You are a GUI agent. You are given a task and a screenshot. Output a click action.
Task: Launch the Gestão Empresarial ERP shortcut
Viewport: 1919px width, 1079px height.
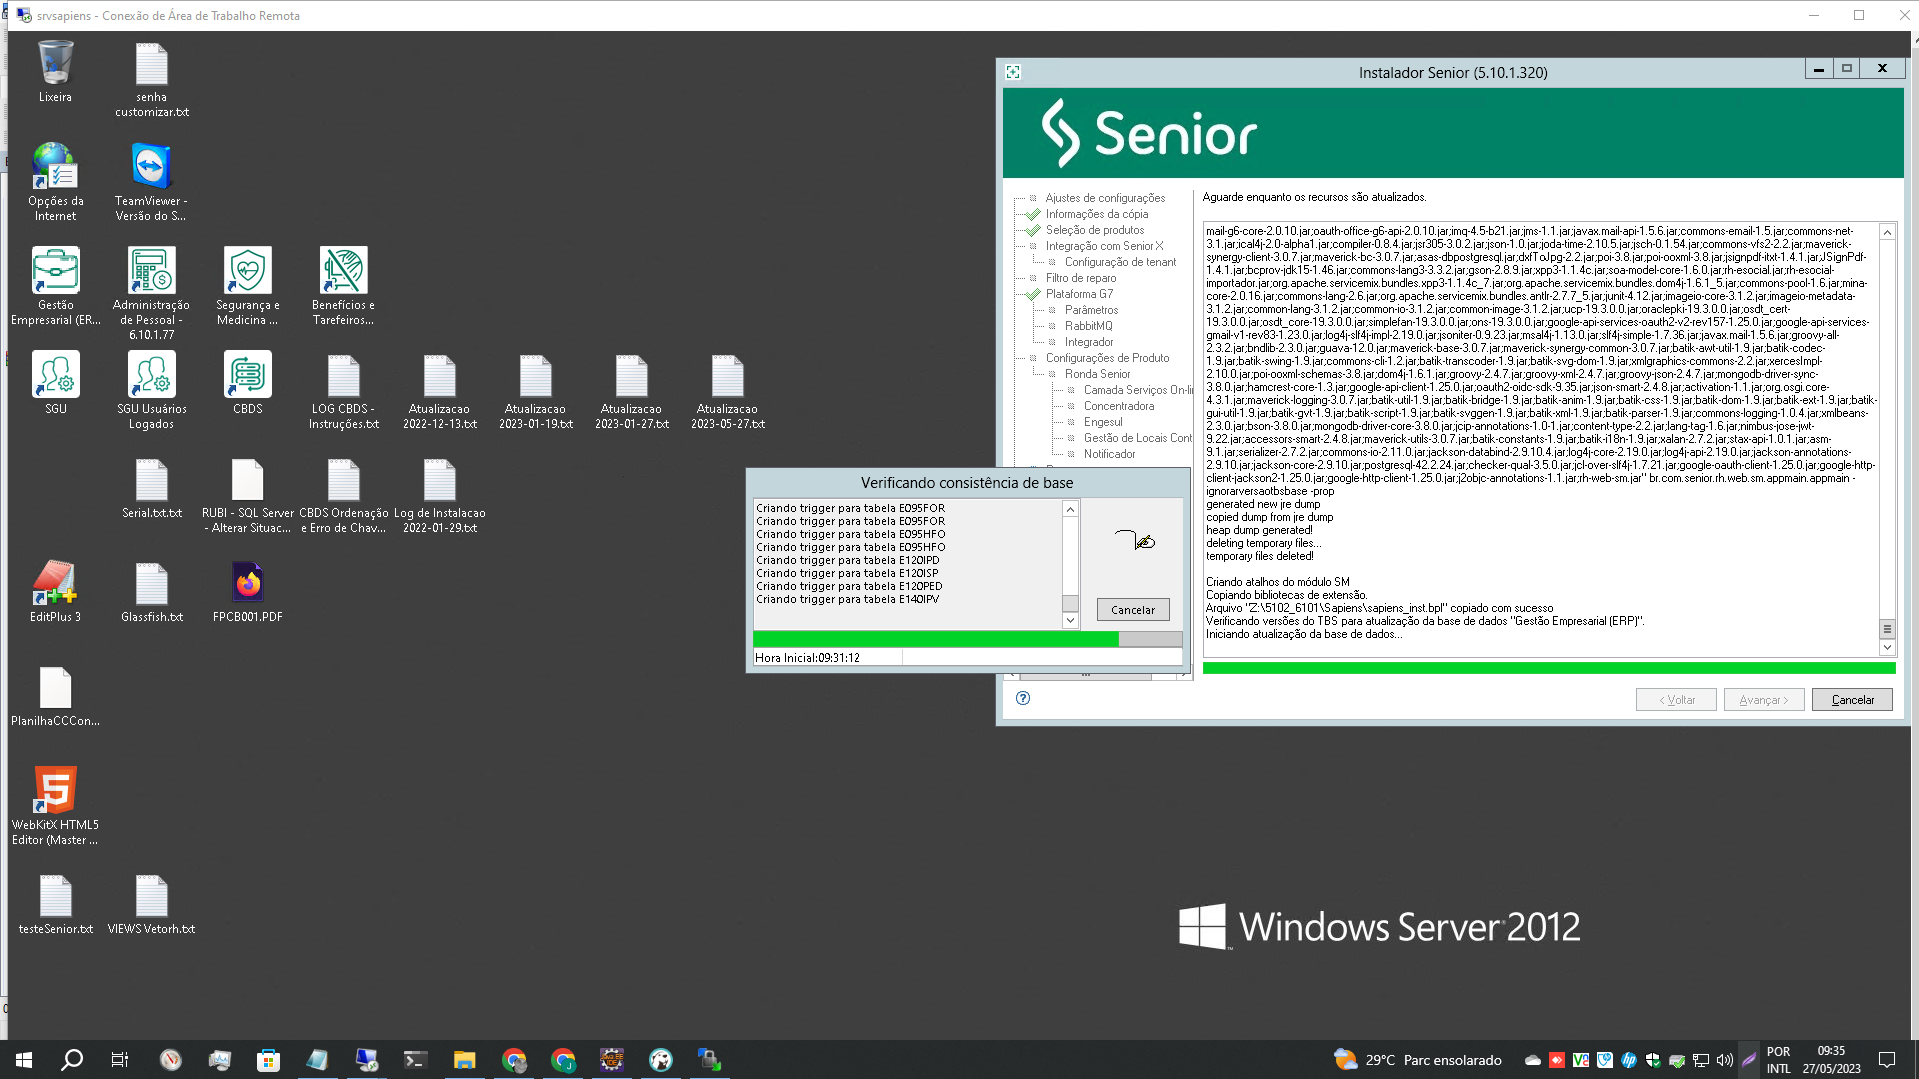tap(55, 285)
